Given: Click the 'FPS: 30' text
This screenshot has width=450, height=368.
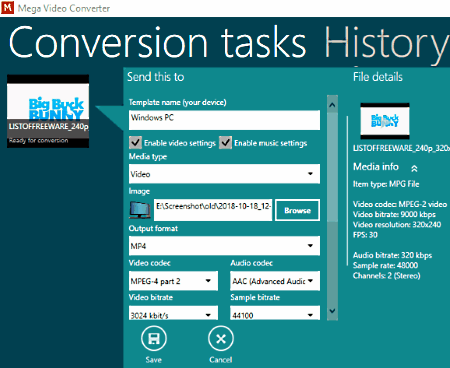Looking at the screenshot, I should (365, 235).
